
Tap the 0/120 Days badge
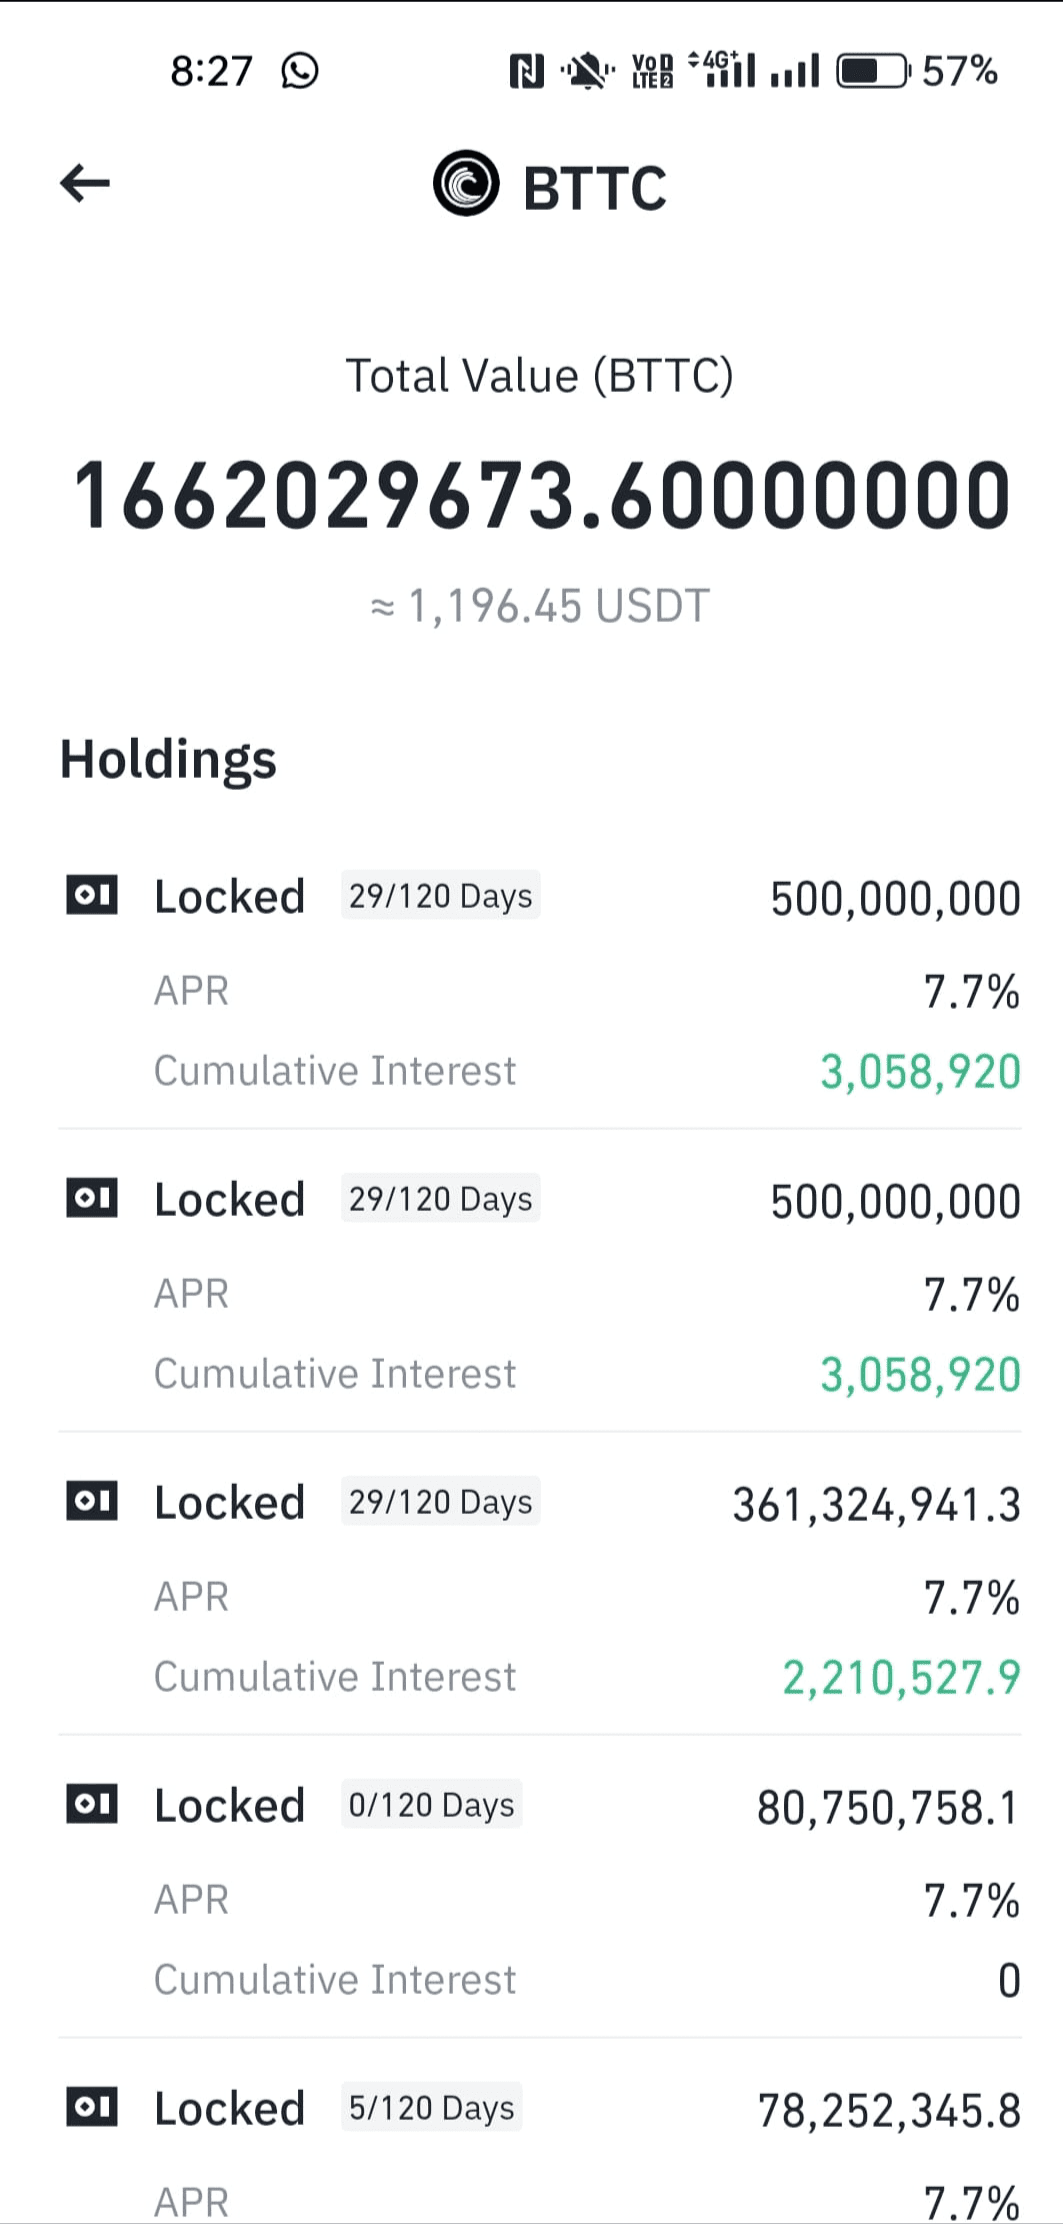coord(431,1804)
